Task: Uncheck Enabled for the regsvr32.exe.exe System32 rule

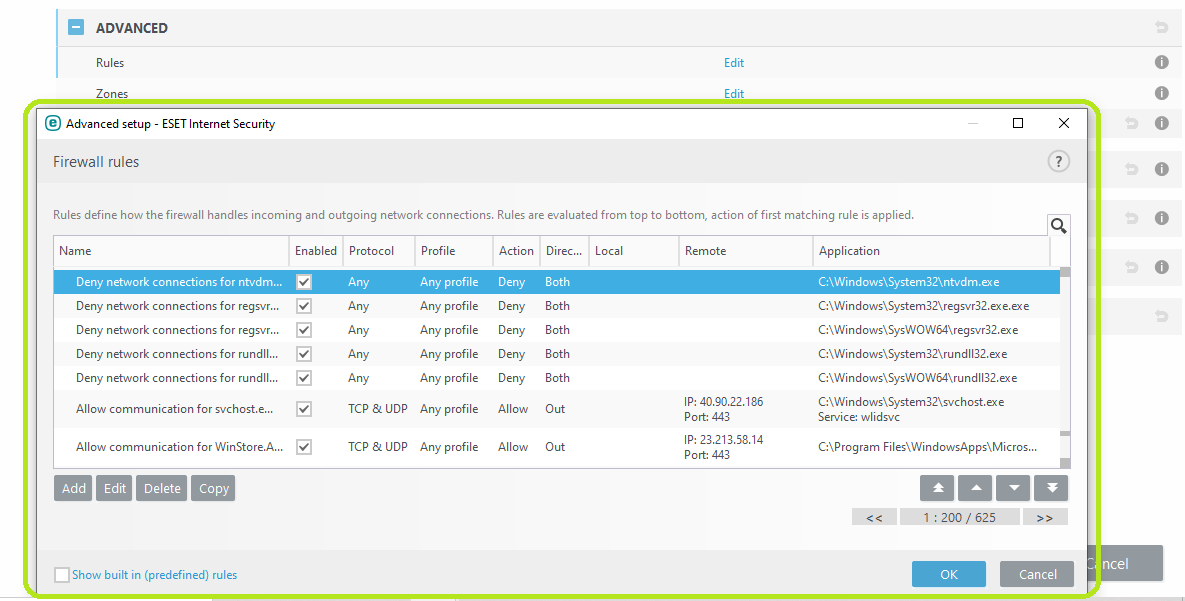Action: point(304,306)
